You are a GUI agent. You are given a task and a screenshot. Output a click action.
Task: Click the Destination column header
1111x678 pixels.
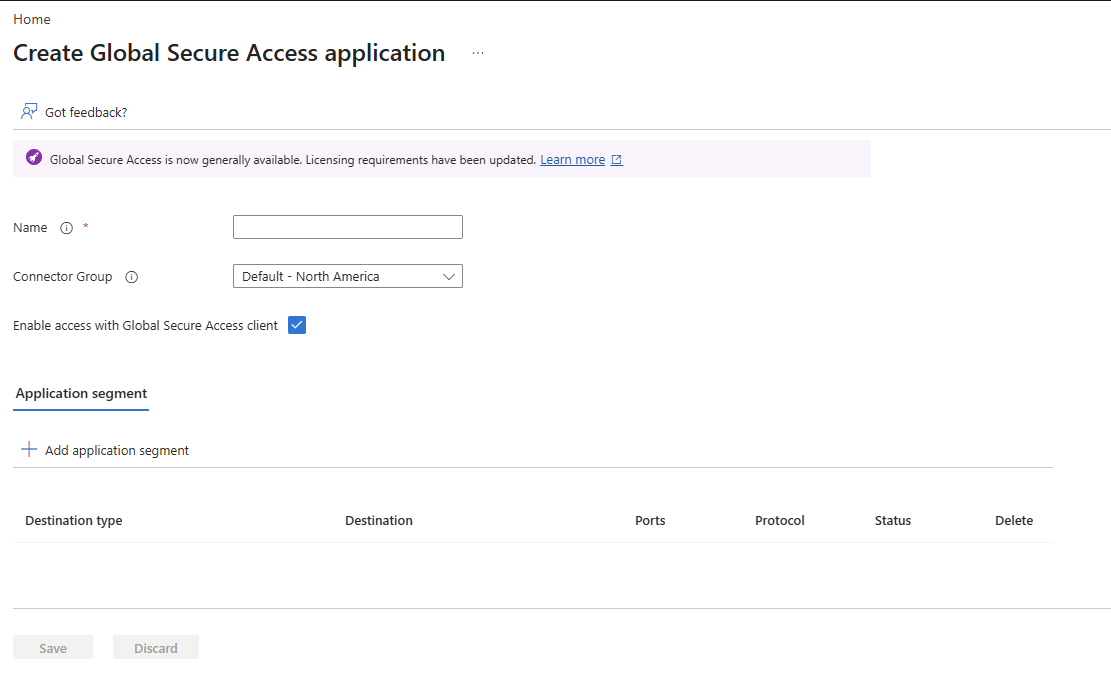(x=379, y=520)
